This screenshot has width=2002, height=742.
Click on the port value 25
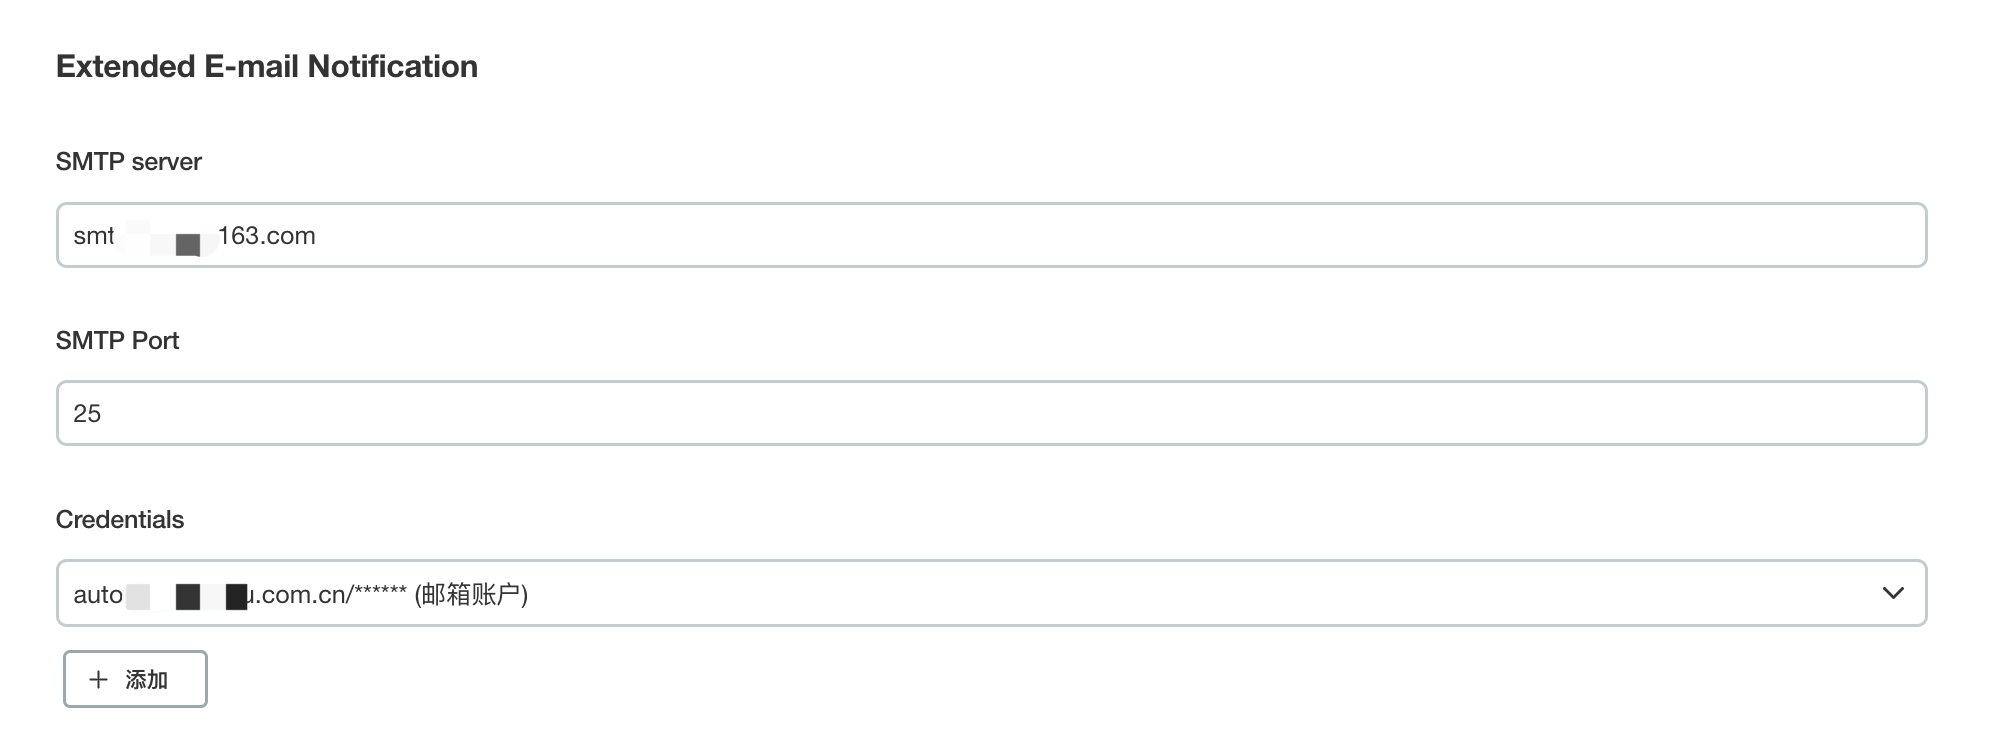(x=87, y=414)
